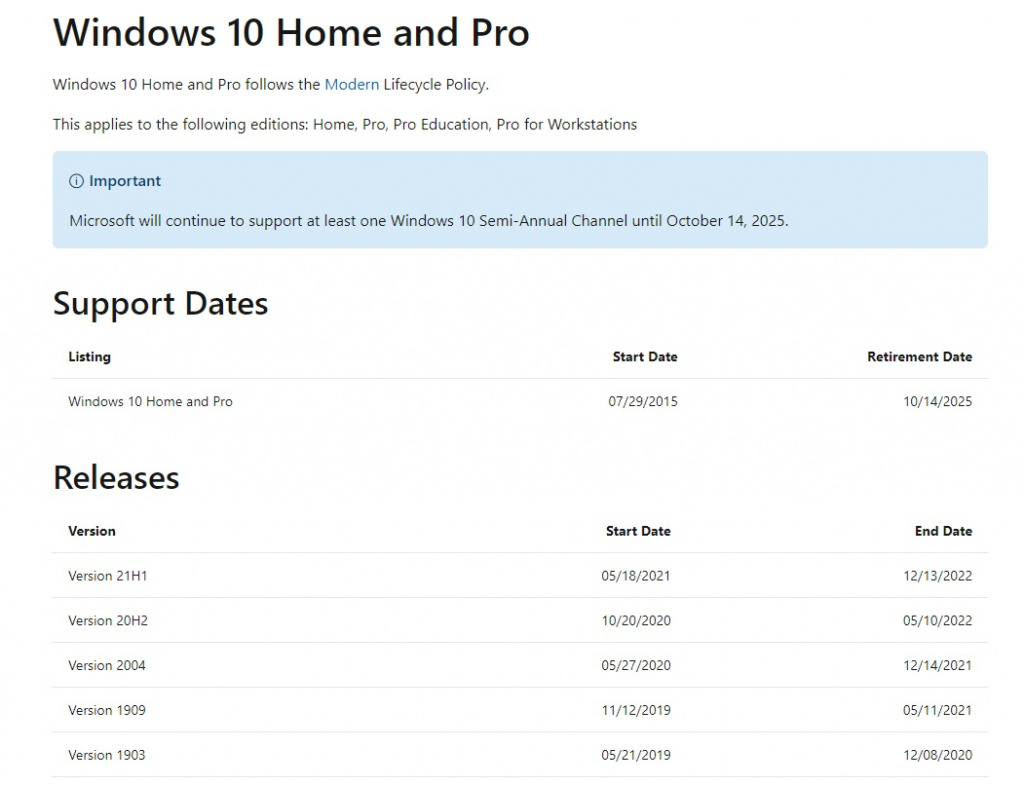Click the 05/11/2021 end date
The width and height of the screenshot is (1024, 785).
pyautogui.click(x=937, y=710)
